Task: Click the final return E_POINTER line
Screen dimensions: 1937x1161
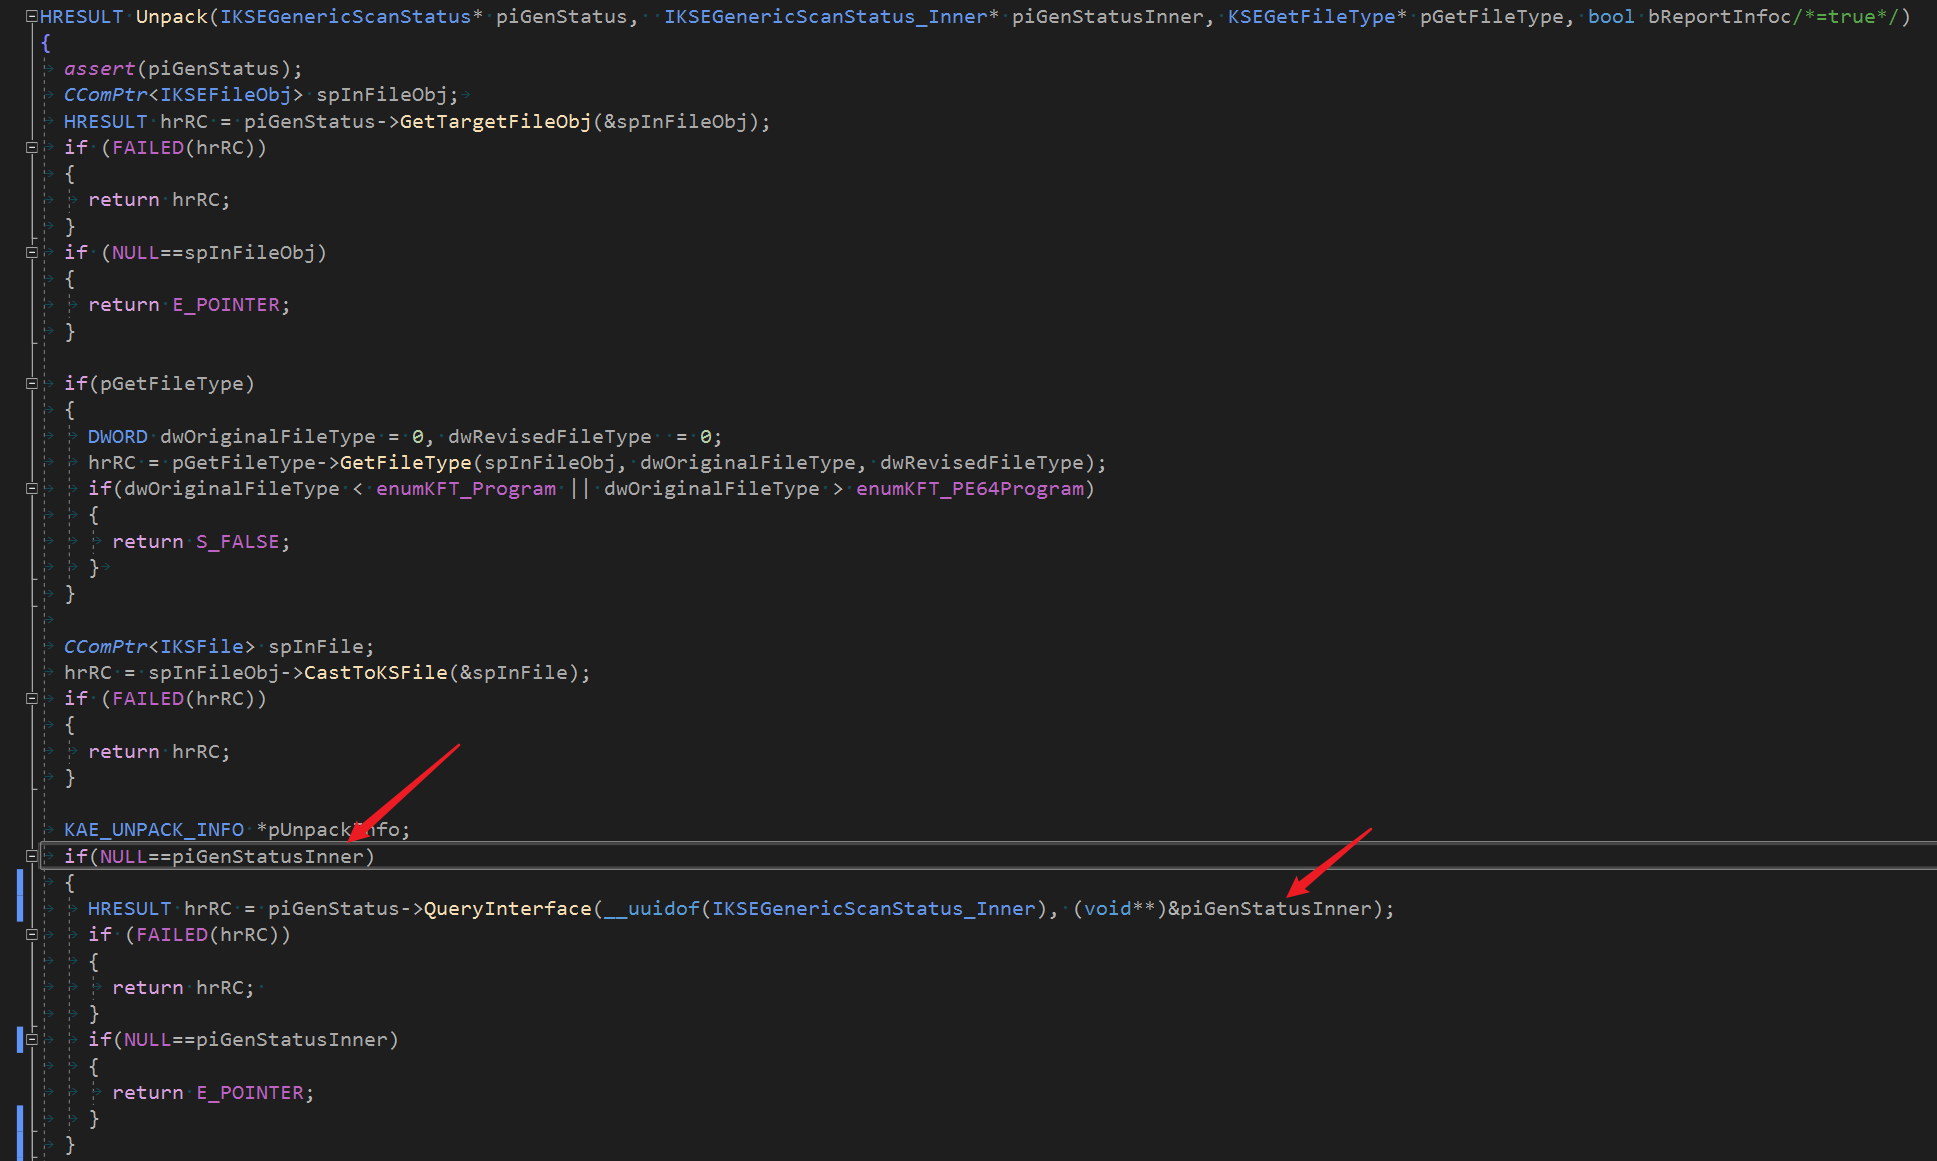Action: point(212,1093)
